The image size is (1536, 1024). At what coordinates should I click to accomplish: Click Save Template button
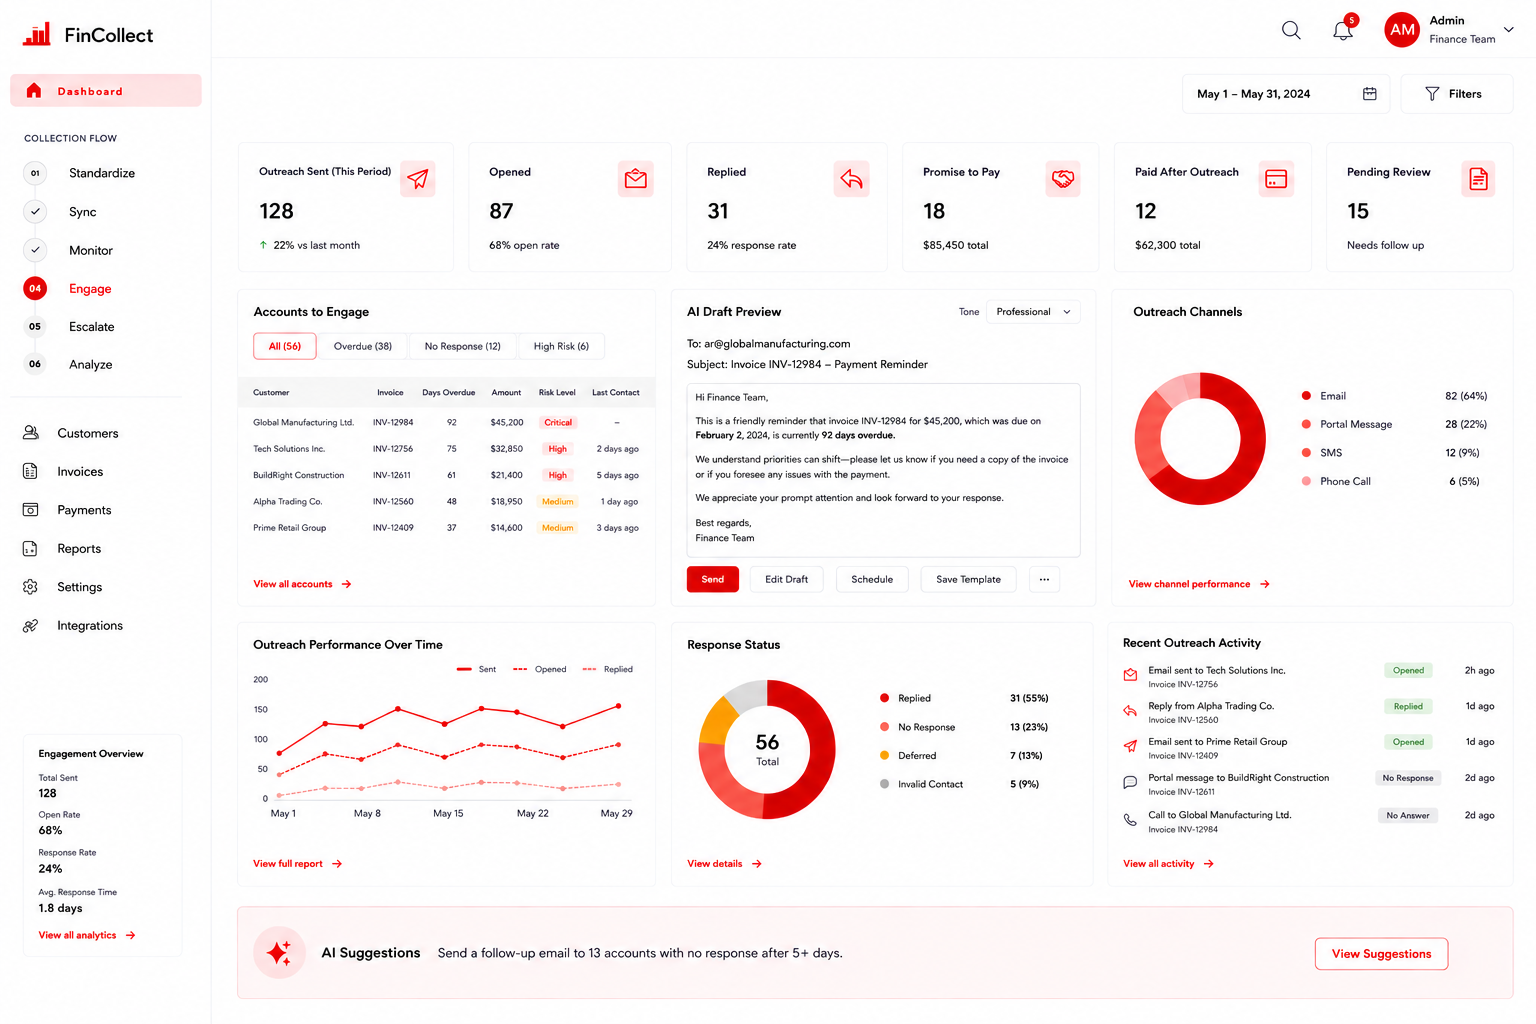968,579
